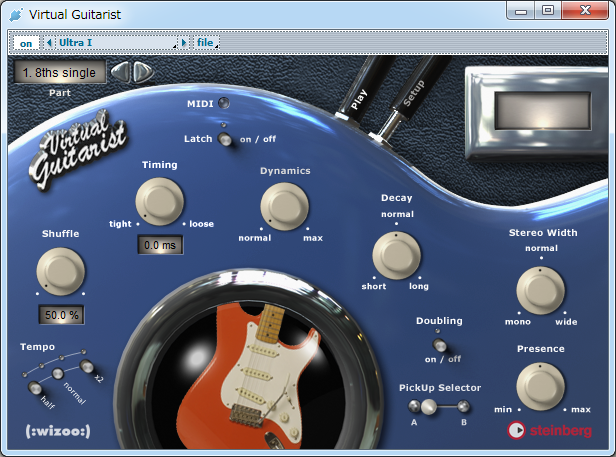
Task: Click the PickUp Selector slider ball
Action: (429, 406)
